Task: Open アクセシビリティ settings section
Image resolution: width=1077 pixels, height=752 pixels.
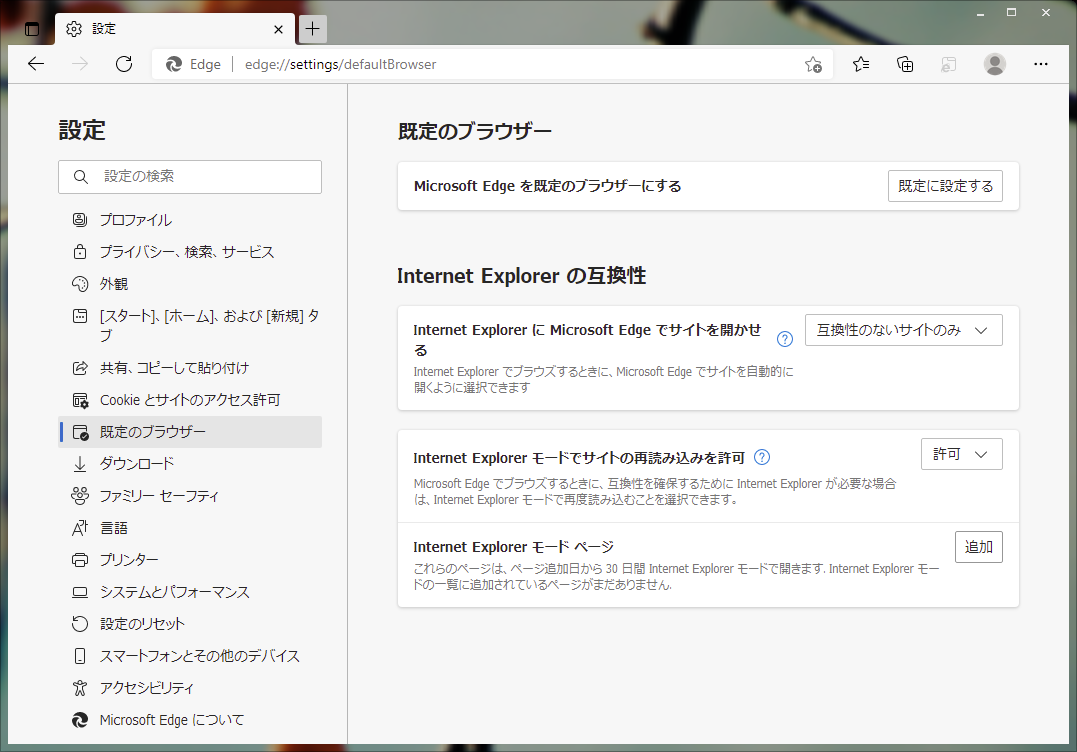Action: tap(190, 687)
